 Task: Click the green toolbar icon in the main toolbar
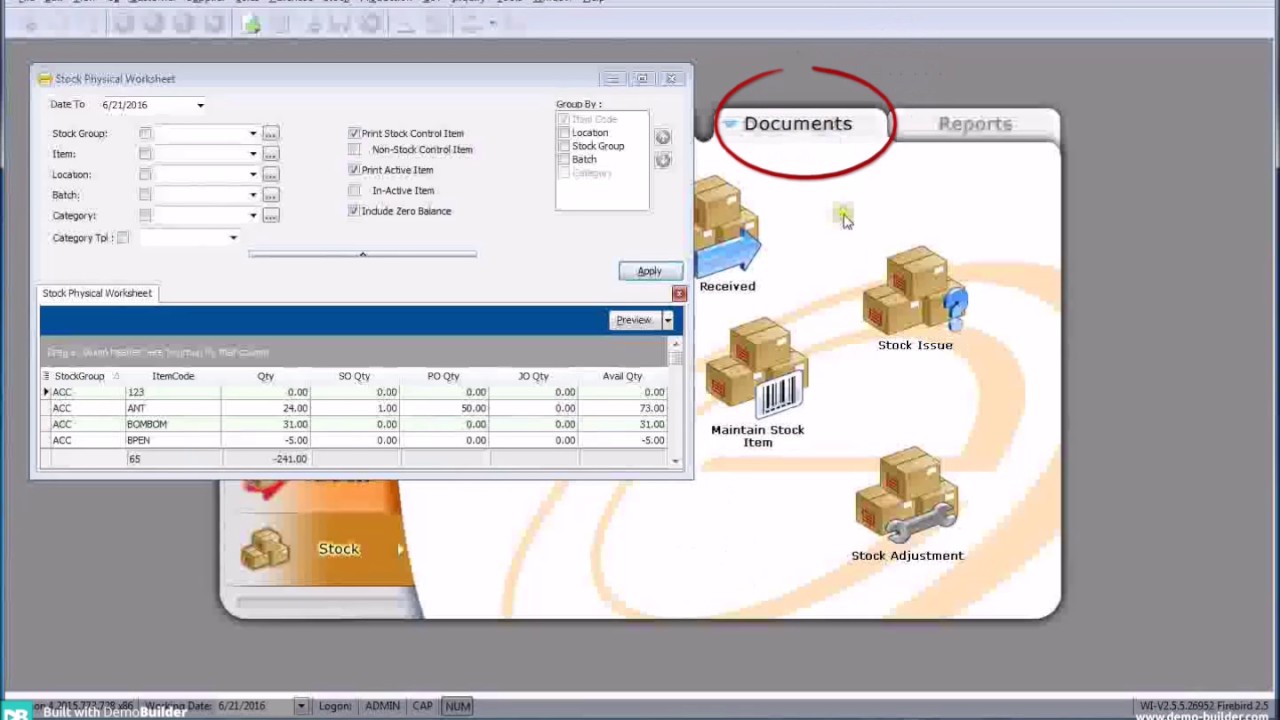pyautogui.click(x=251, y=25)
